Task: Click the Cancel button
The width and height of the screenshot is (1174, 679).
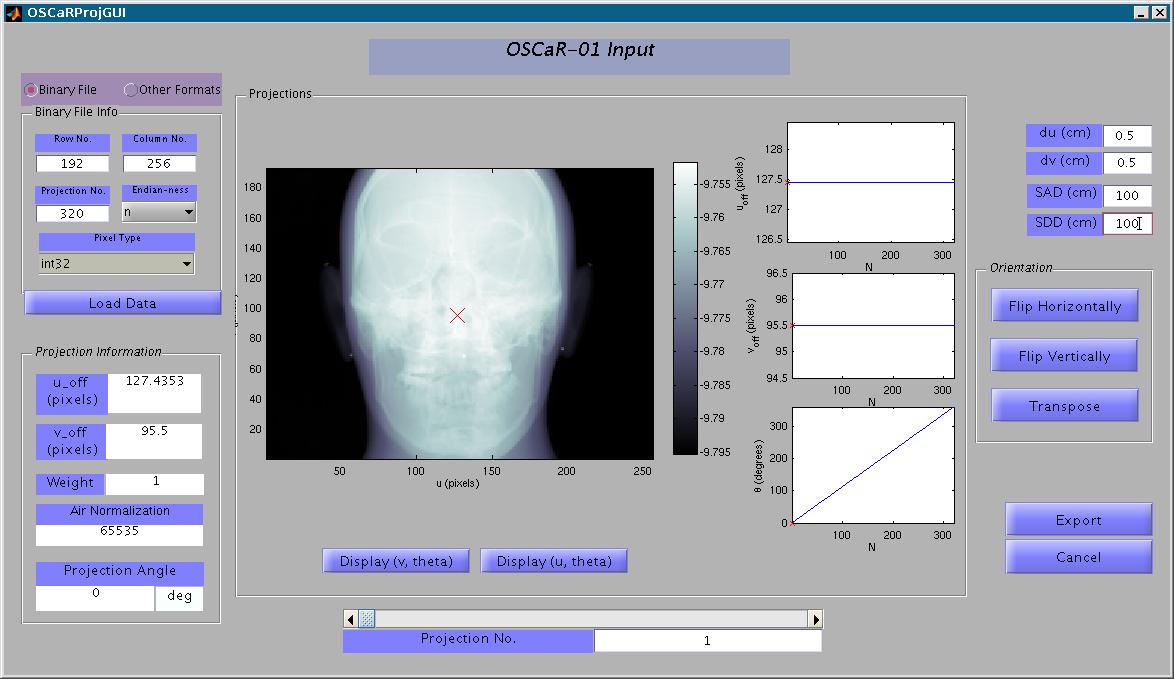Action: coord(1078,557)
